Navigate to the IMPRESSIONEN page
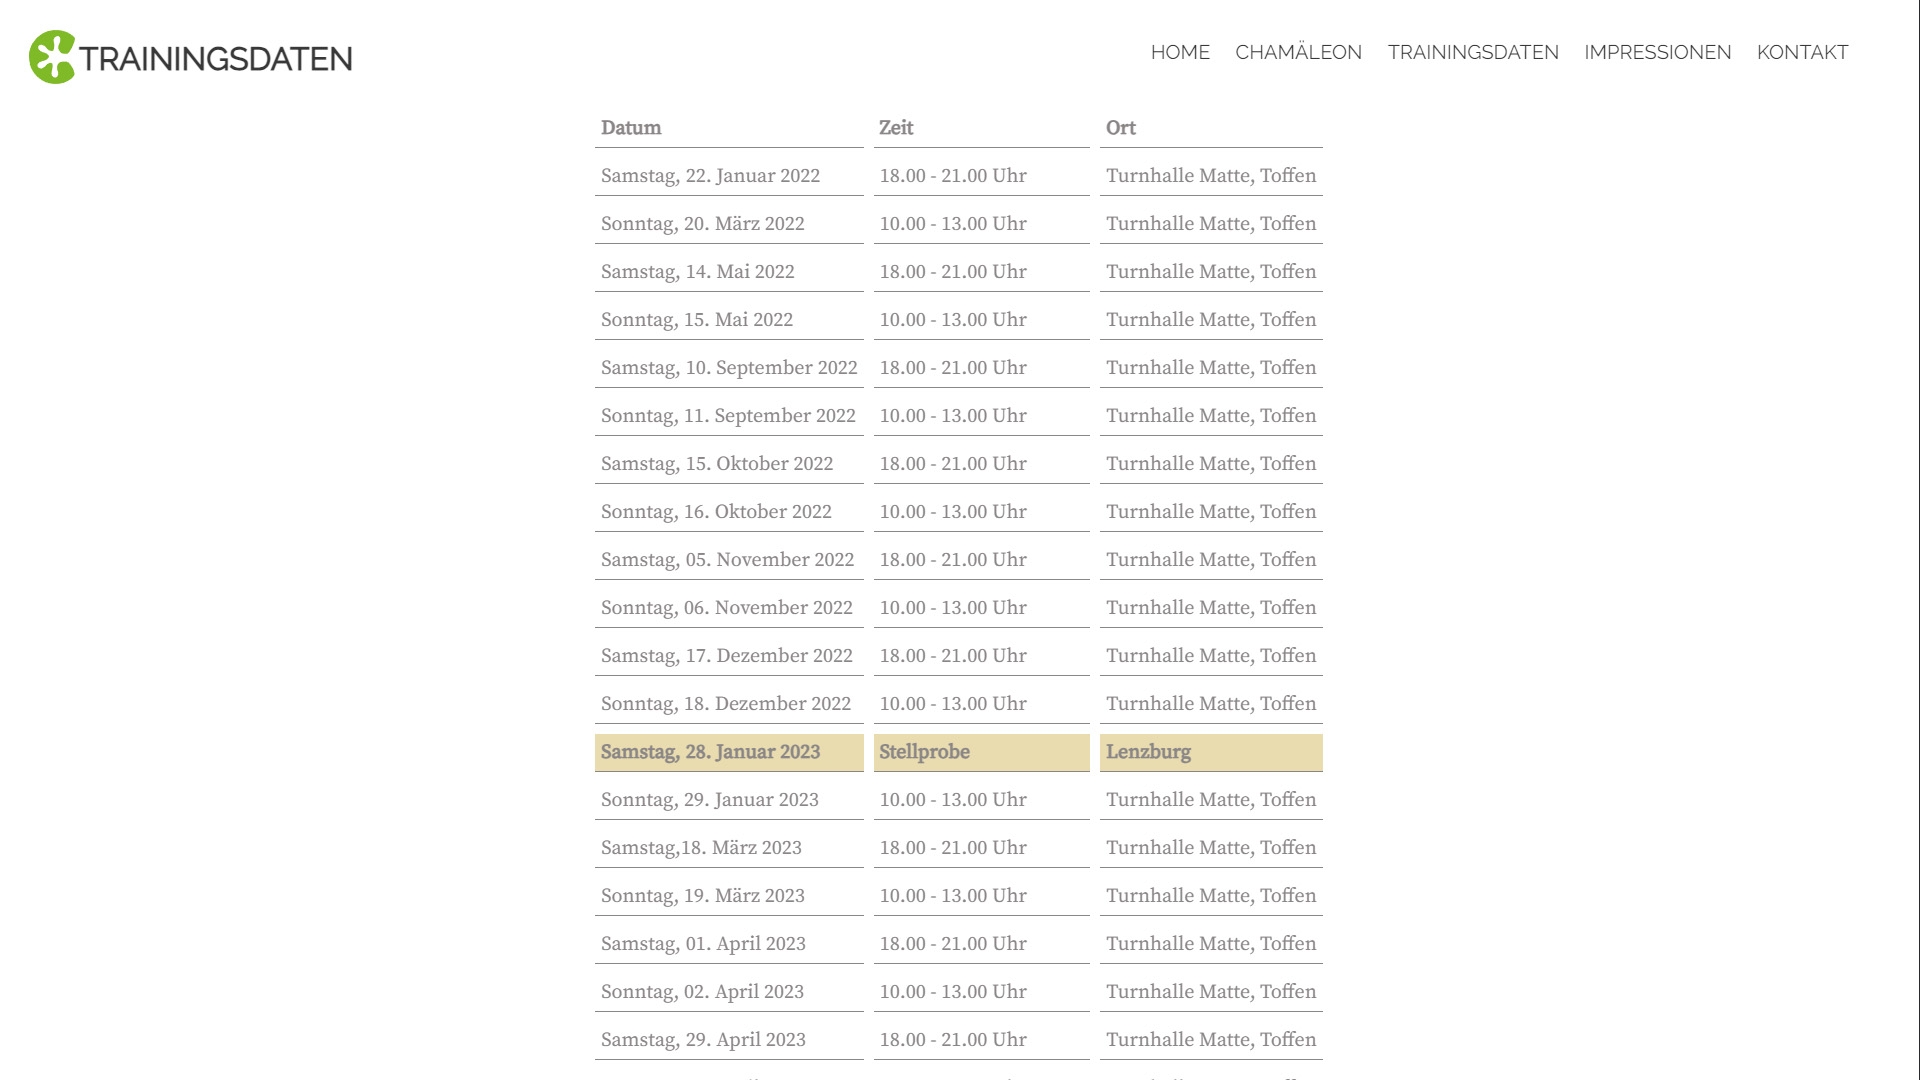The image size is (1920, 1080). pos(1657,52)
